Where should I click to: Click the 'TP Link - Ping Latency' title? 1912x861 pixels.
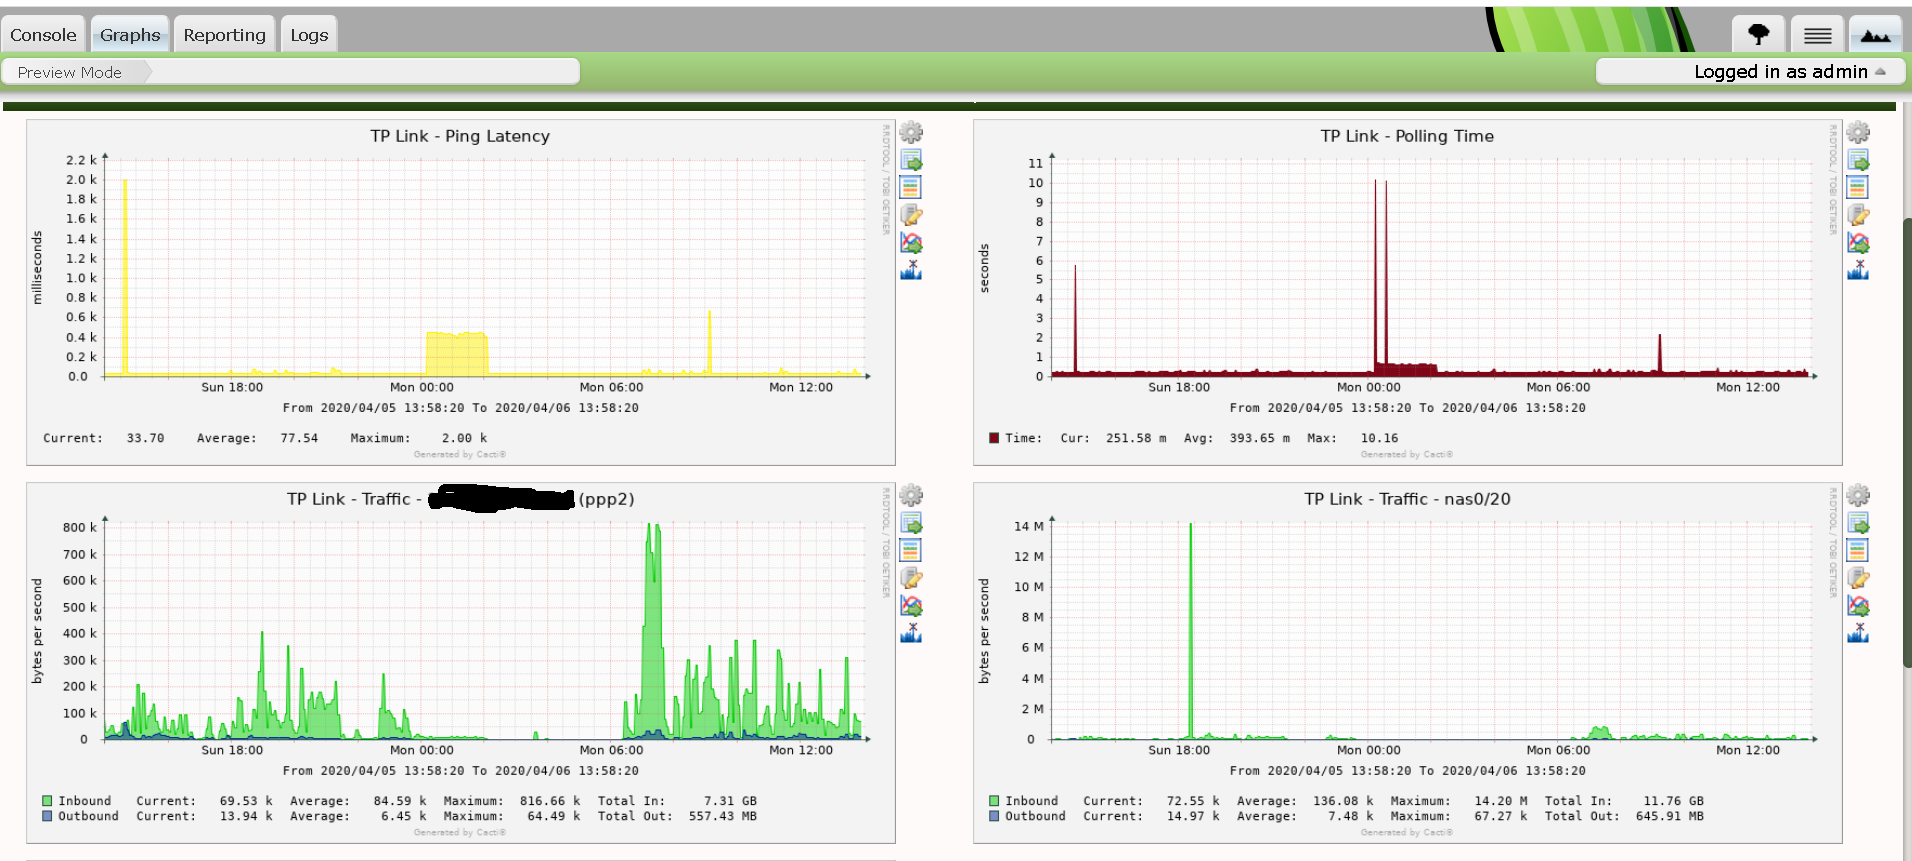point(460,136)
